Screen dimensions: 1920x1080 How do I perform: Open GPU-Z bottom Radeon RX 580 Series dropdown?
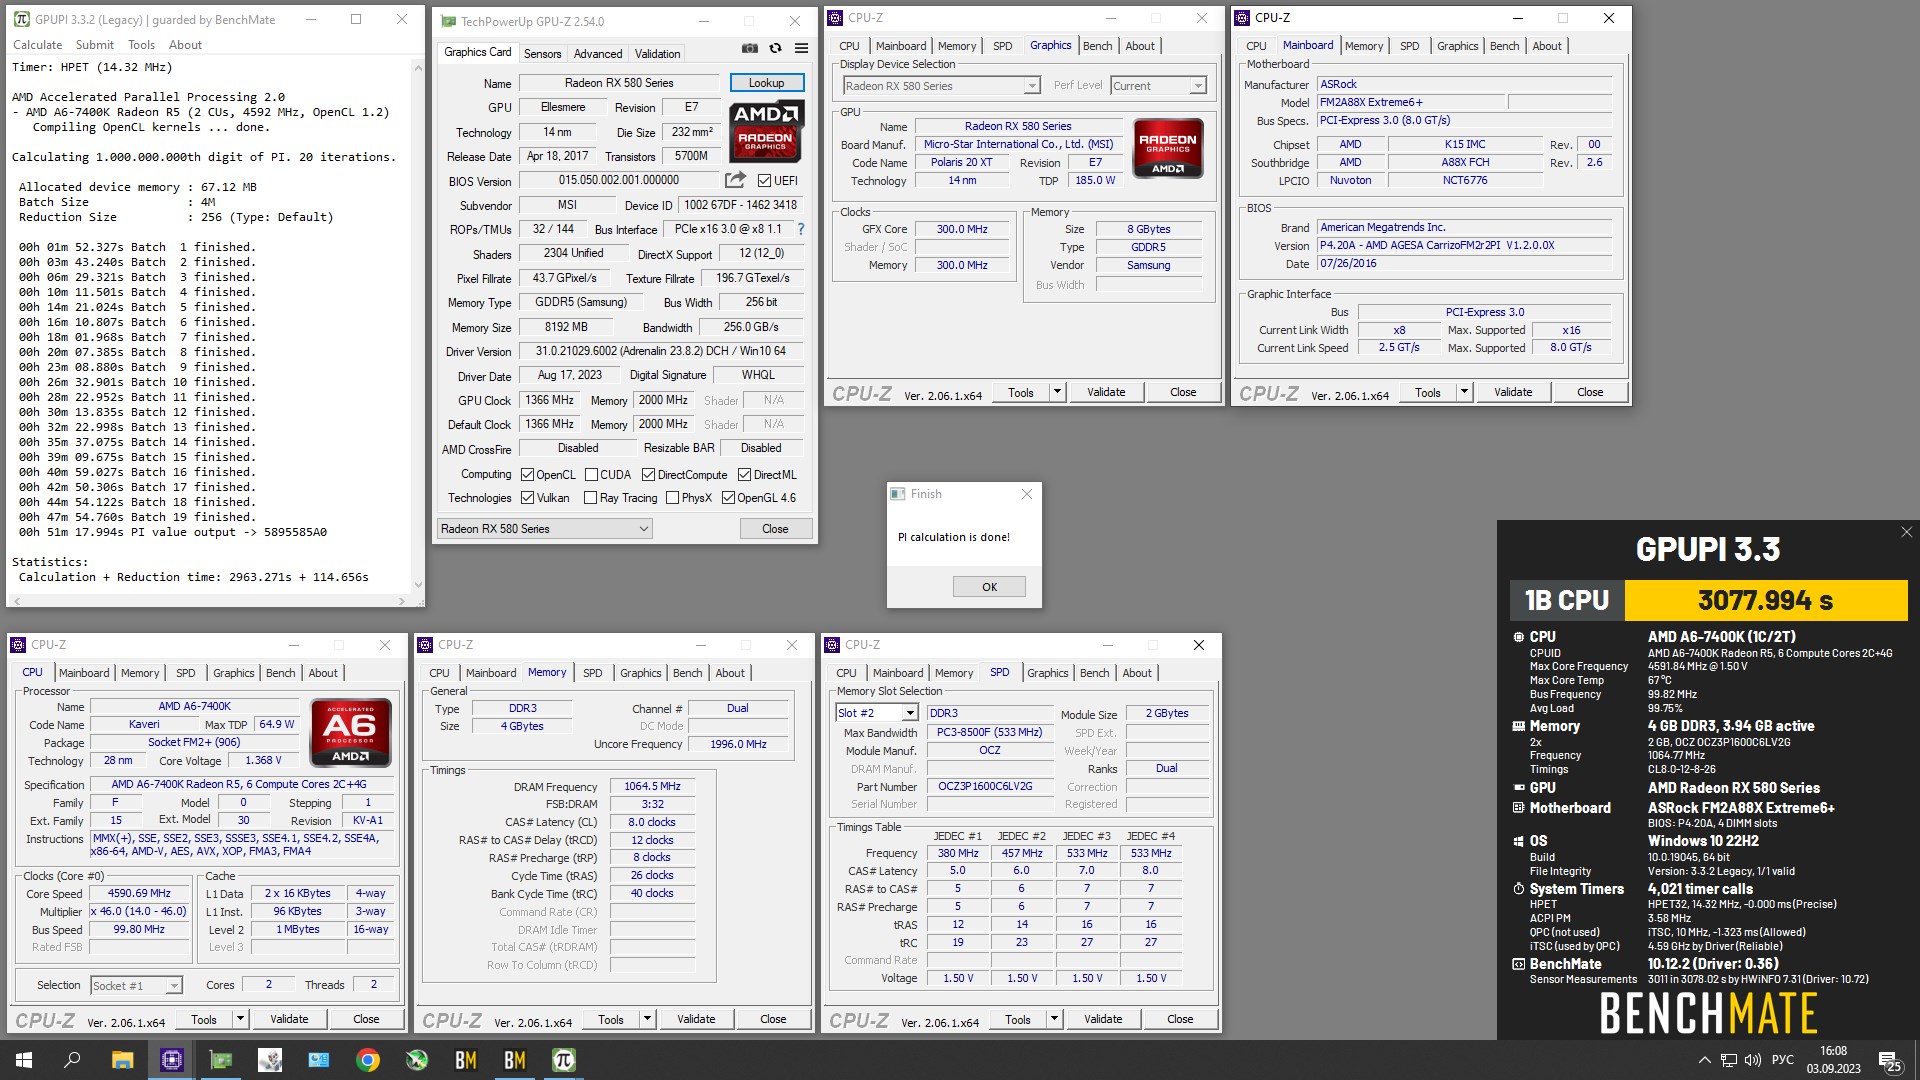coord(545,529)
